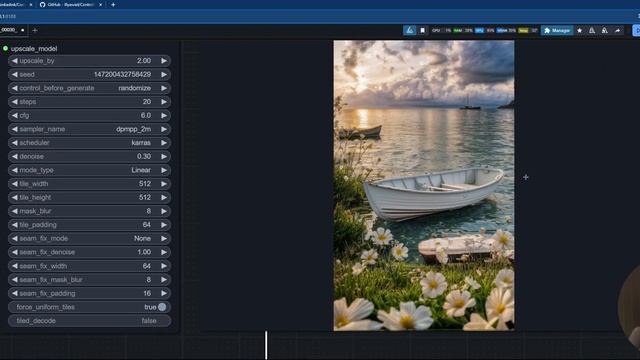Screen dimensions: 640x360
Task: Click the right arrow on the seed row
Action: tap(164, 74)
